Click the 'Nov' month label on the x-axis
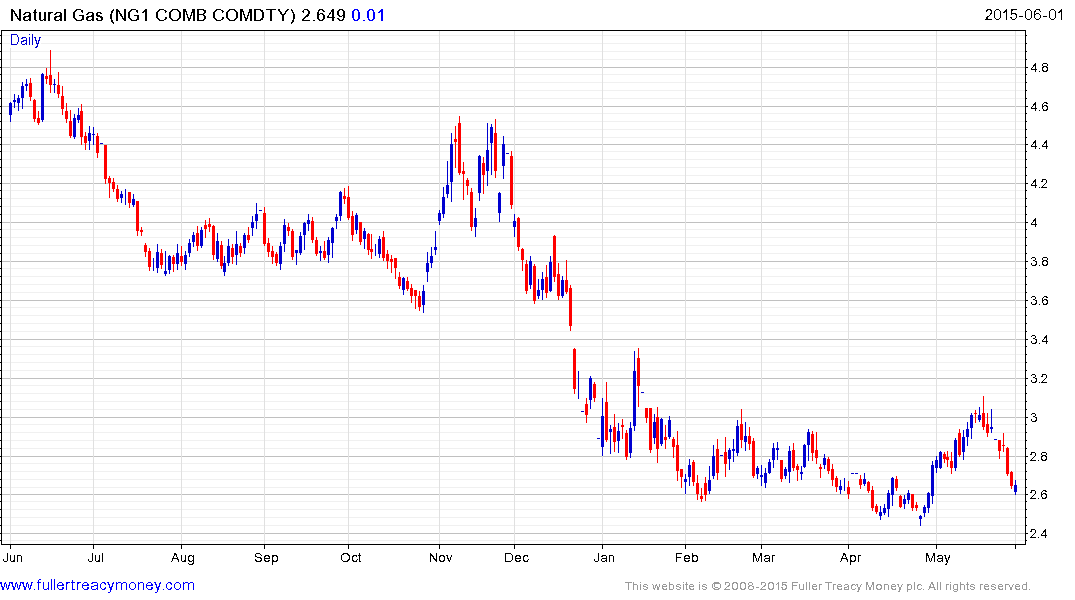1075x600 pixels. click(441, 557)
